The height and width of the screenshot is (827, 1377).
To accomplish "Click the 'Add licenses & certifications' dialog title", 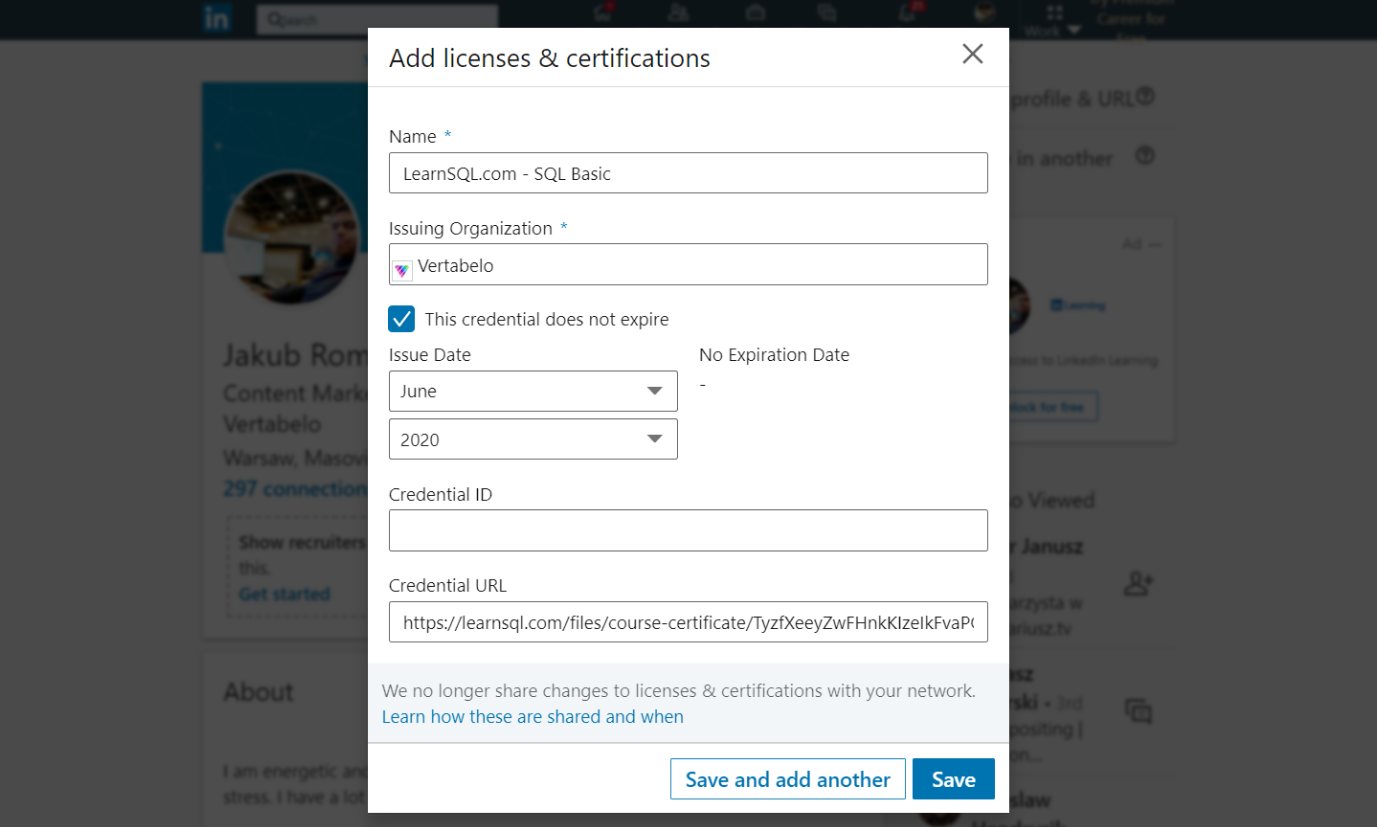I will coord(549,58).
